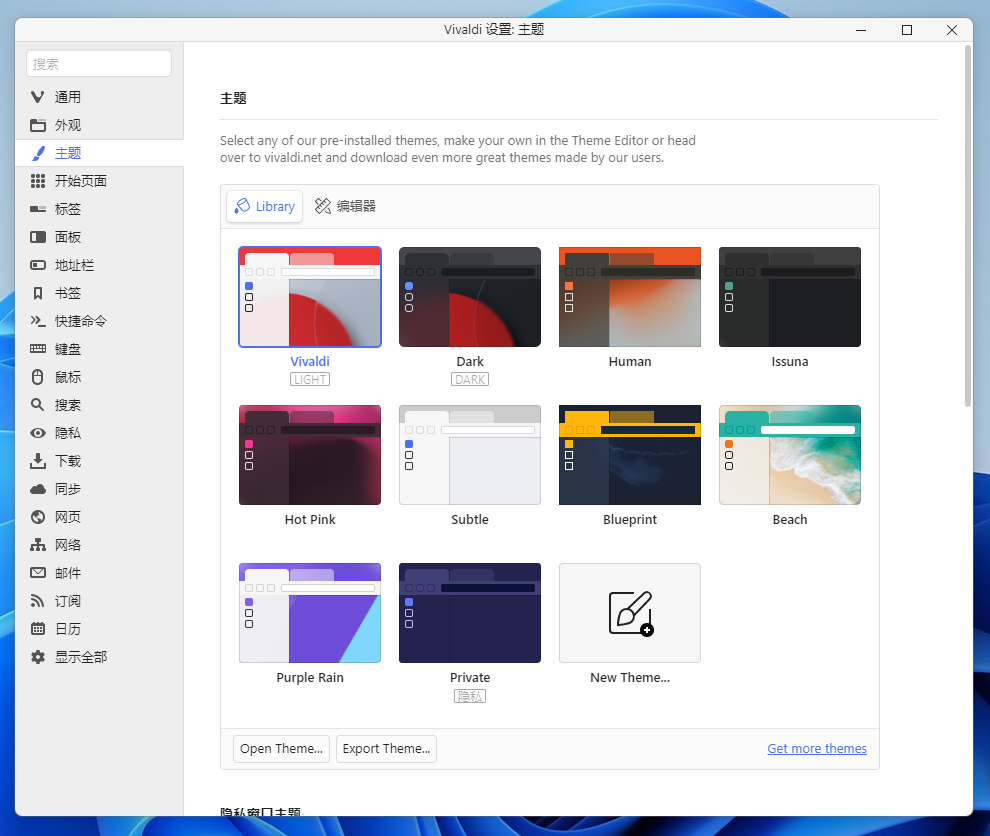Click the globe icon beside 网页
The width and height of the screenshot is (990, 836).
[x=38, y=517]
